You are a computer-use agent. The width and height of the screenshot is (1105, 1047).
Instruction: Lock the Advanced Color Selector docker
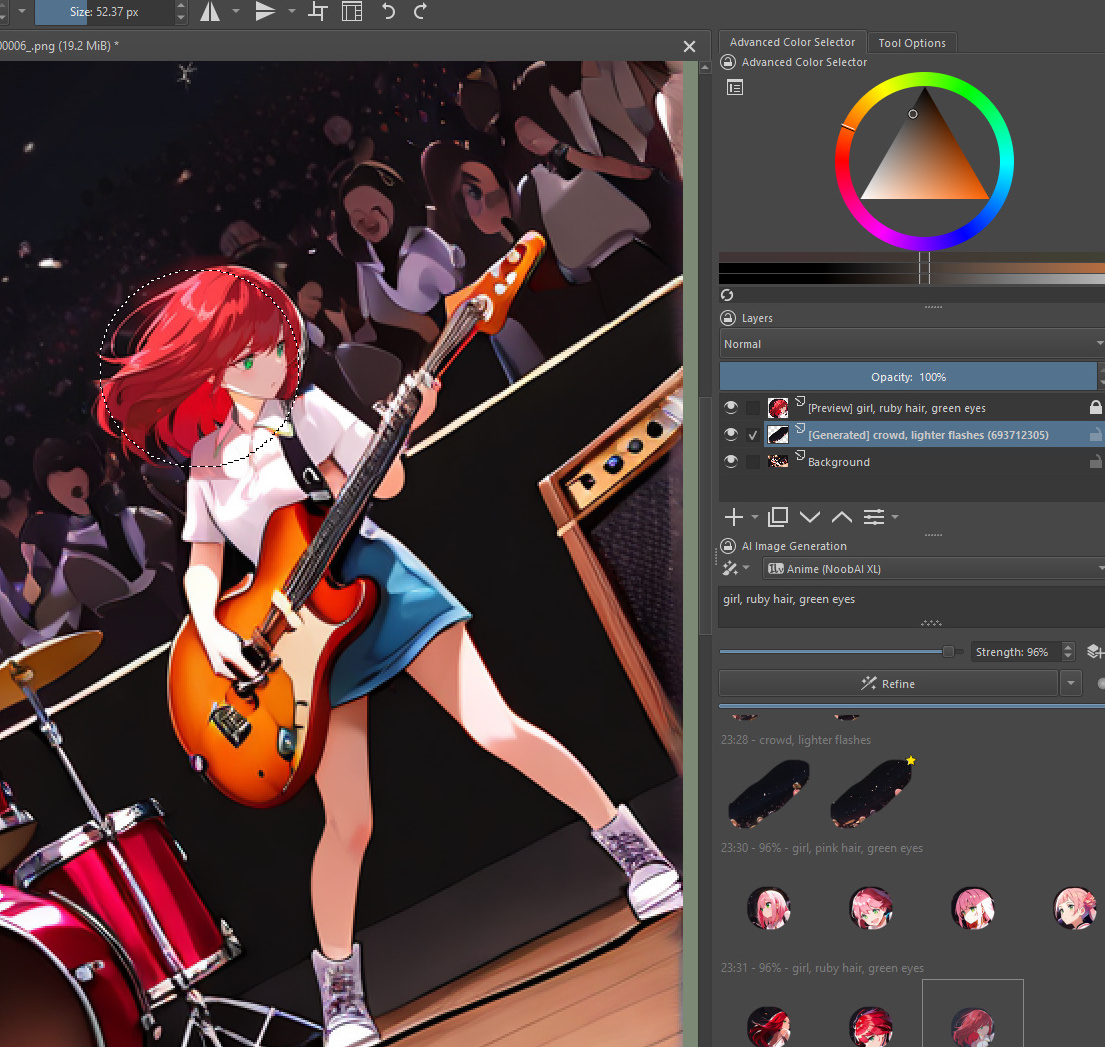728,62
